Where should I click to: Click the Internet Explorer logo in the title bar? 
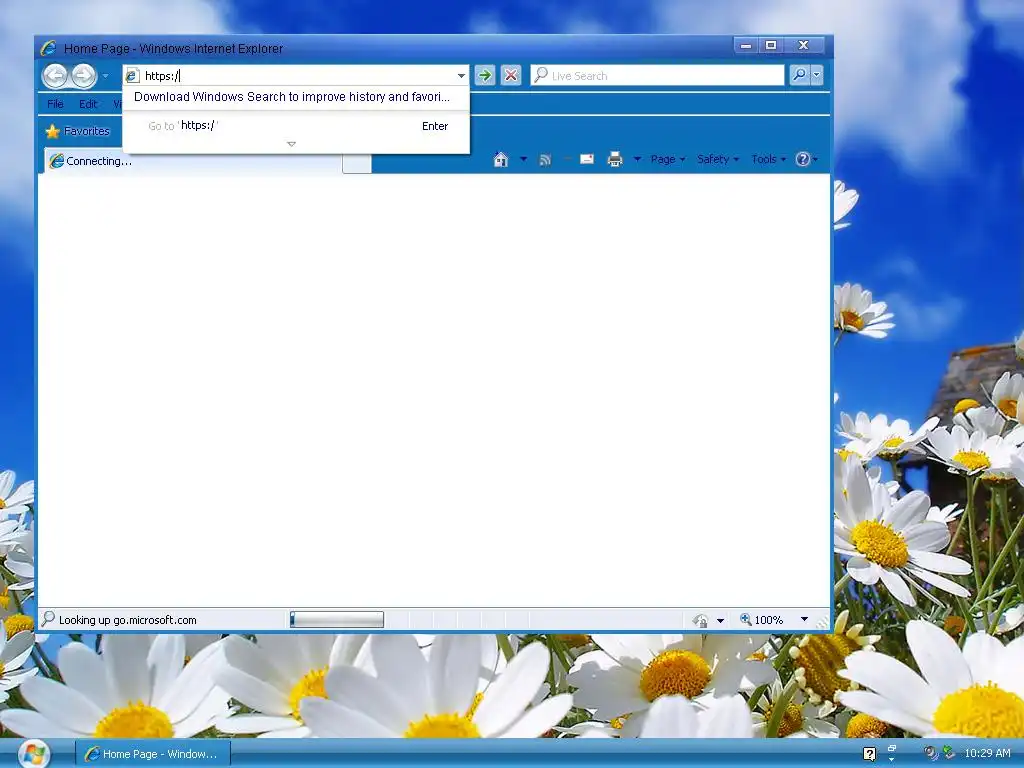(48, 48)
